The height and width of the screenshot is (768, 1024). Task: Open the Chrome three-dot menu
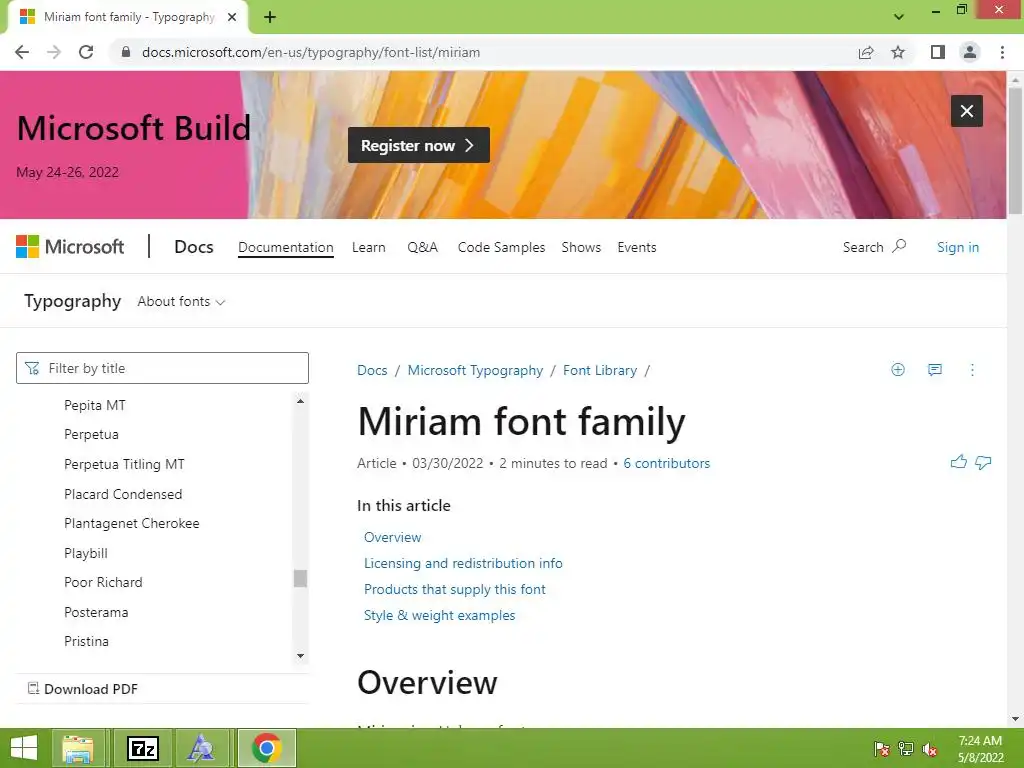[x=1002, y=52]
